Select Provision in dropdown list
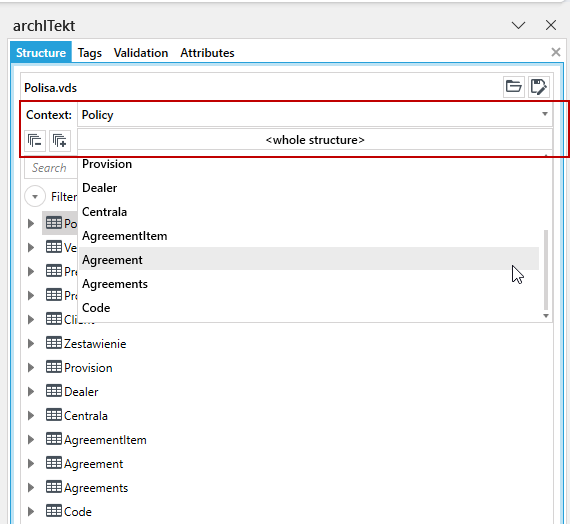Viewport: 570px width, 524px height. click(309, 164)
